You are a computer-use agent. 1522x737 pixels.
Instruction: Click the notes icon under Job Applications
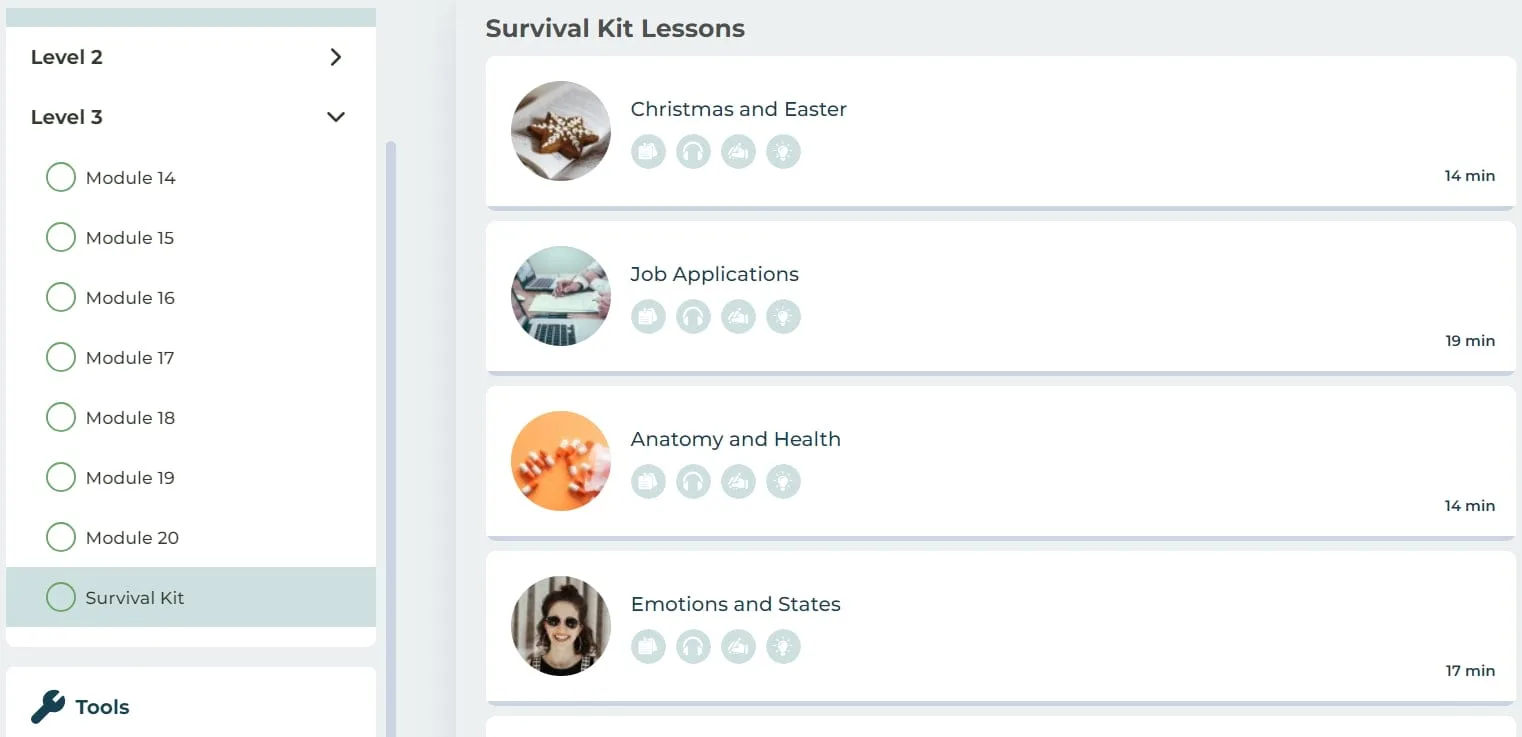[648, 317]
